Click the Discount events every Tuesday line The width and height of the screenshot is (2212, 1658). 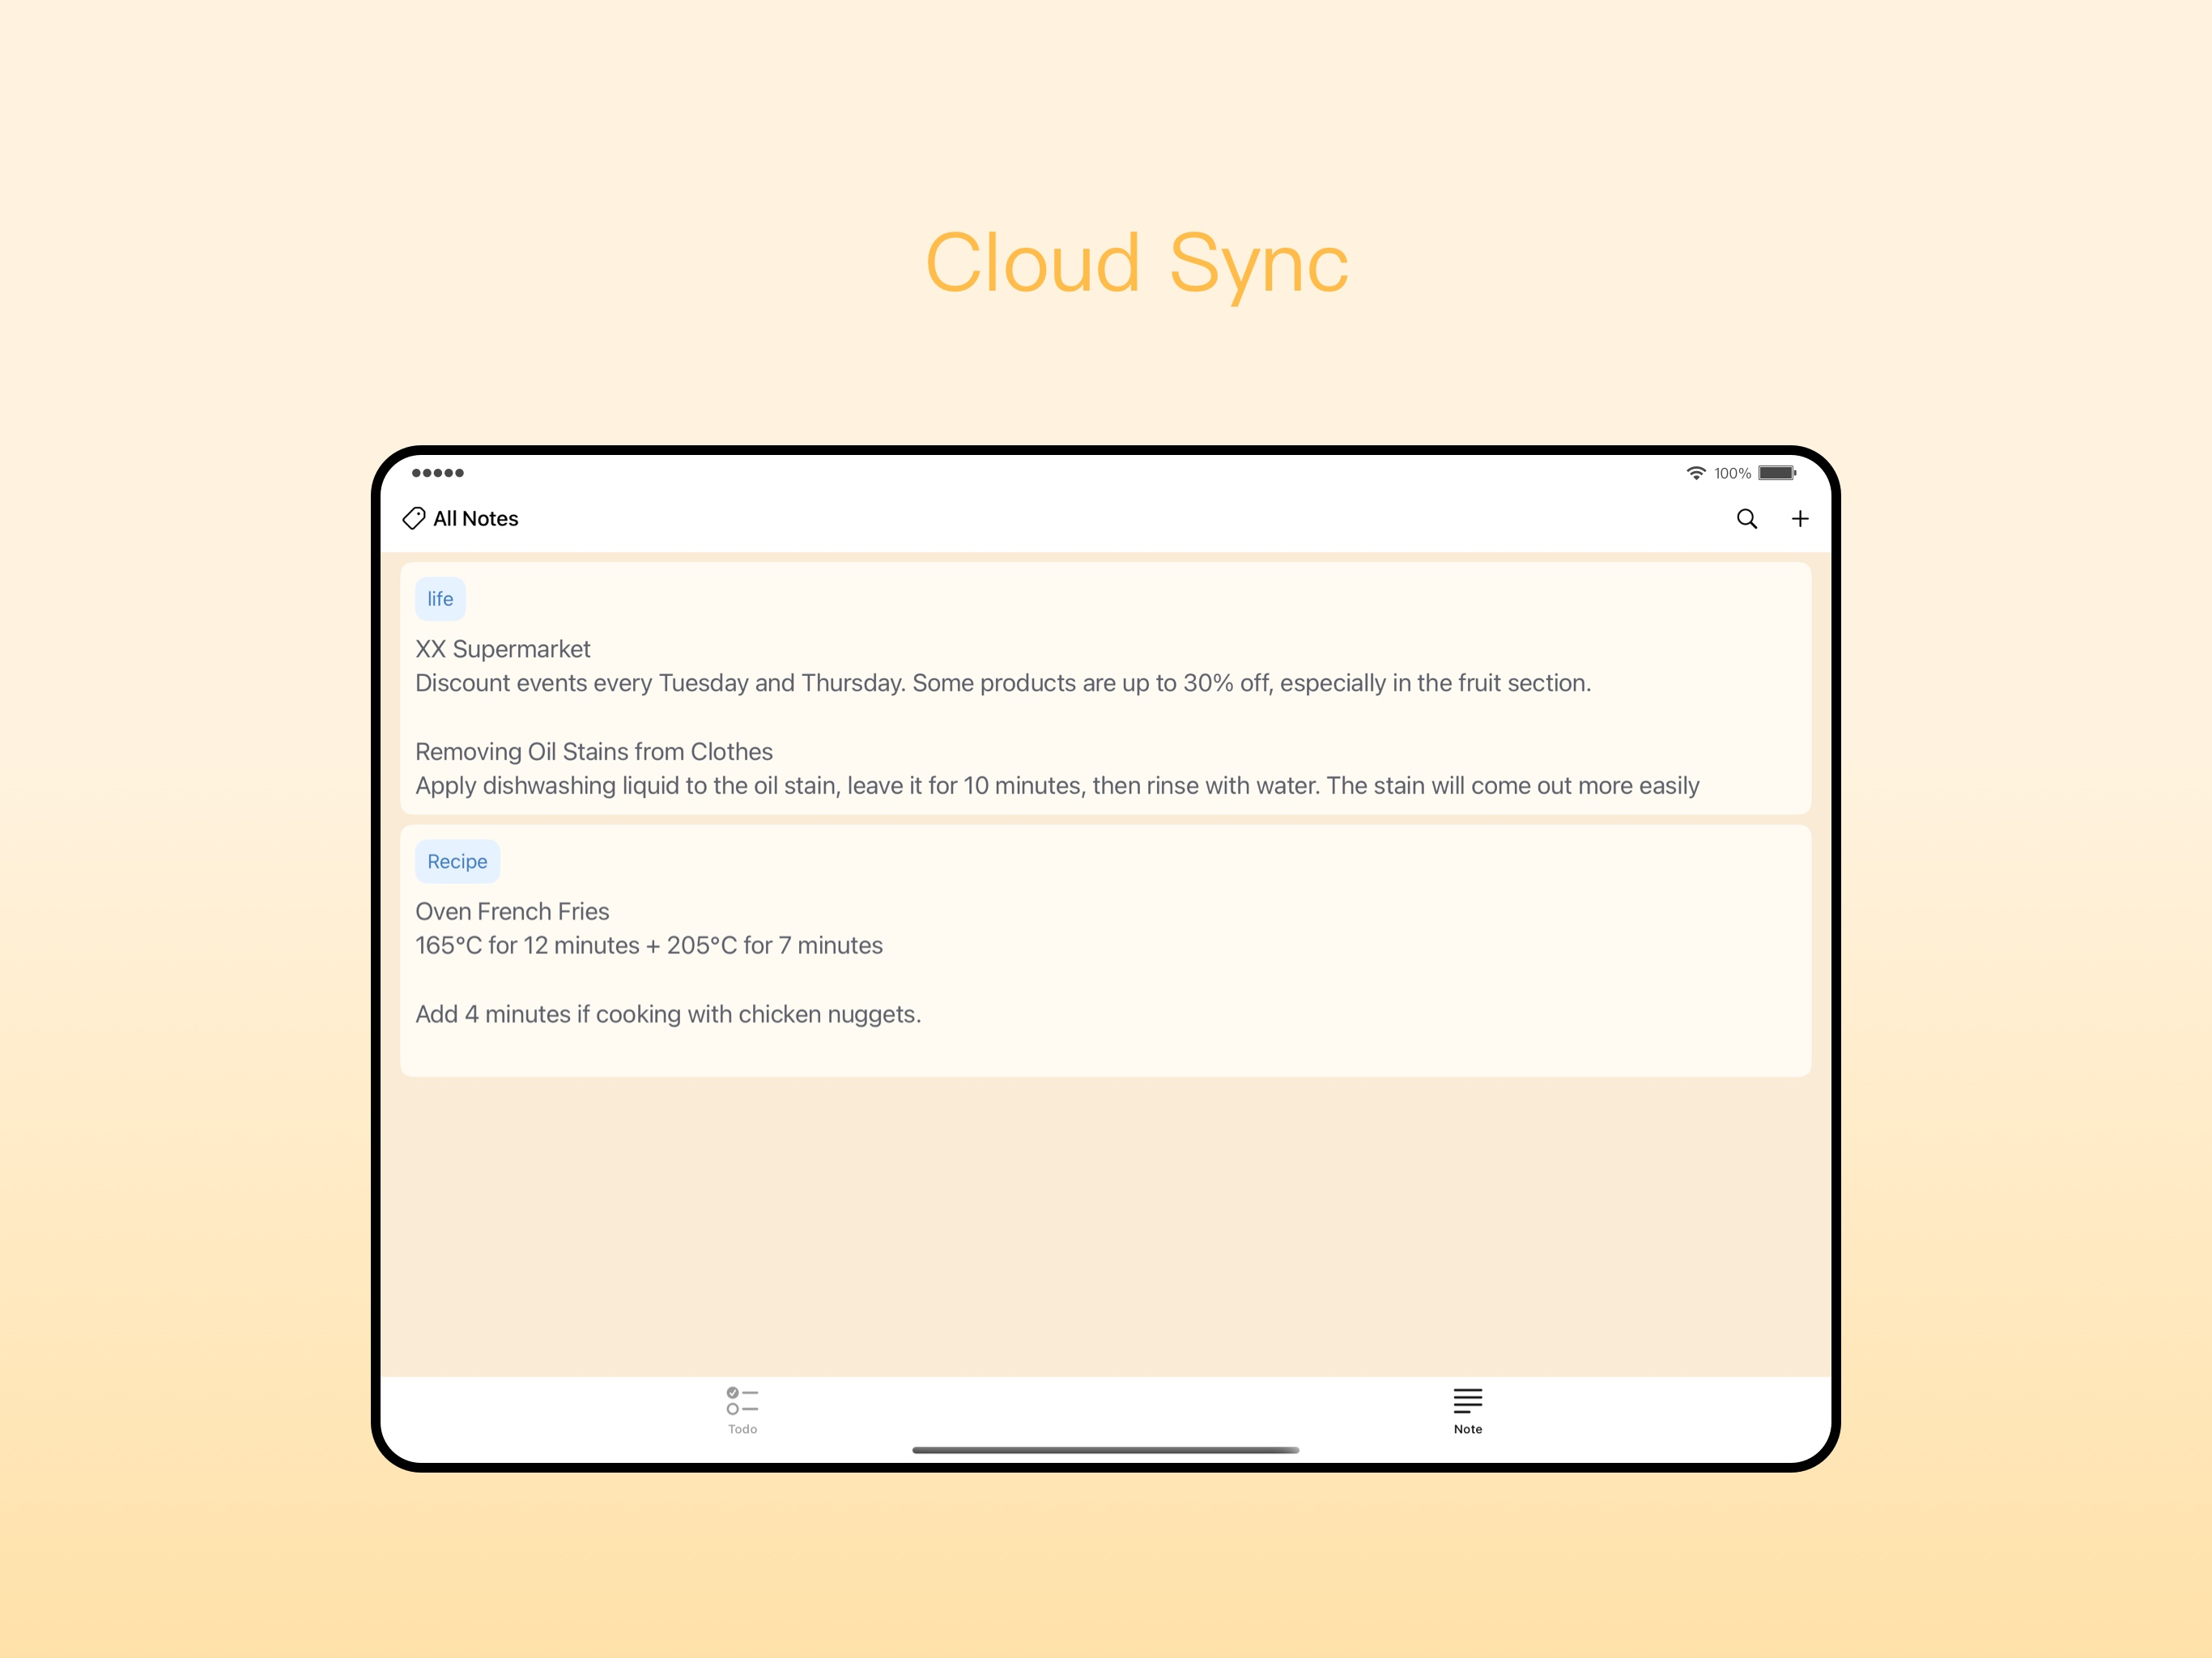pos(1003,683)
